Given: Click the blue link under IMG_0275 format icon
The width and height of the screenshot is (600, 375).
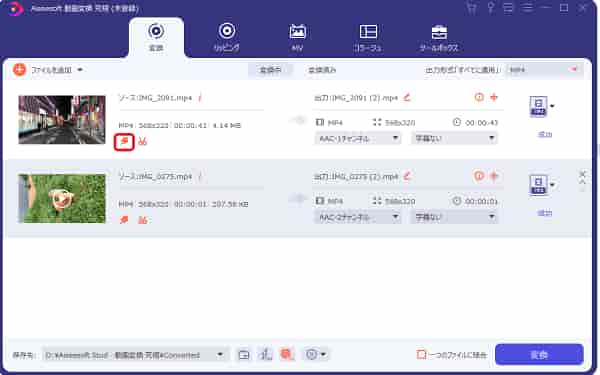Looking at the screenshot, I should tap(545, 213).
